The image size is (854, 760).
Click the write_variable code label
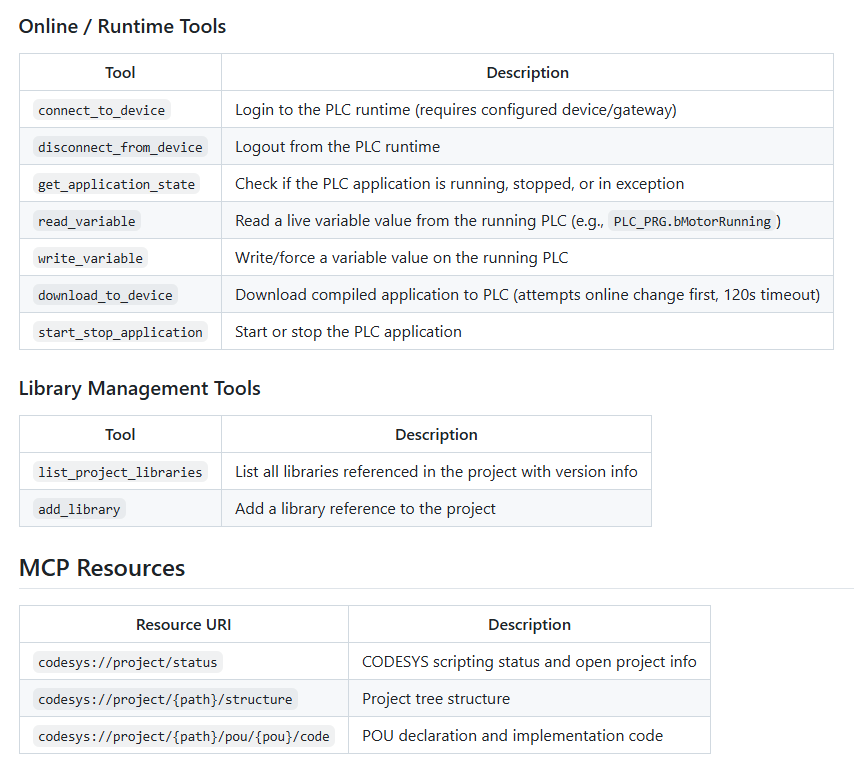90,258
